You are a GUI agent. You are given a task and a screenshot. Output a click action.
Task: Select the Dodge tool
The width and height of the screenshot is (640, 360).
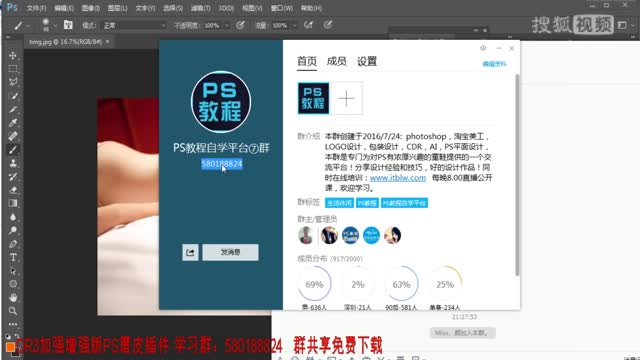click(x=13, y=230)
